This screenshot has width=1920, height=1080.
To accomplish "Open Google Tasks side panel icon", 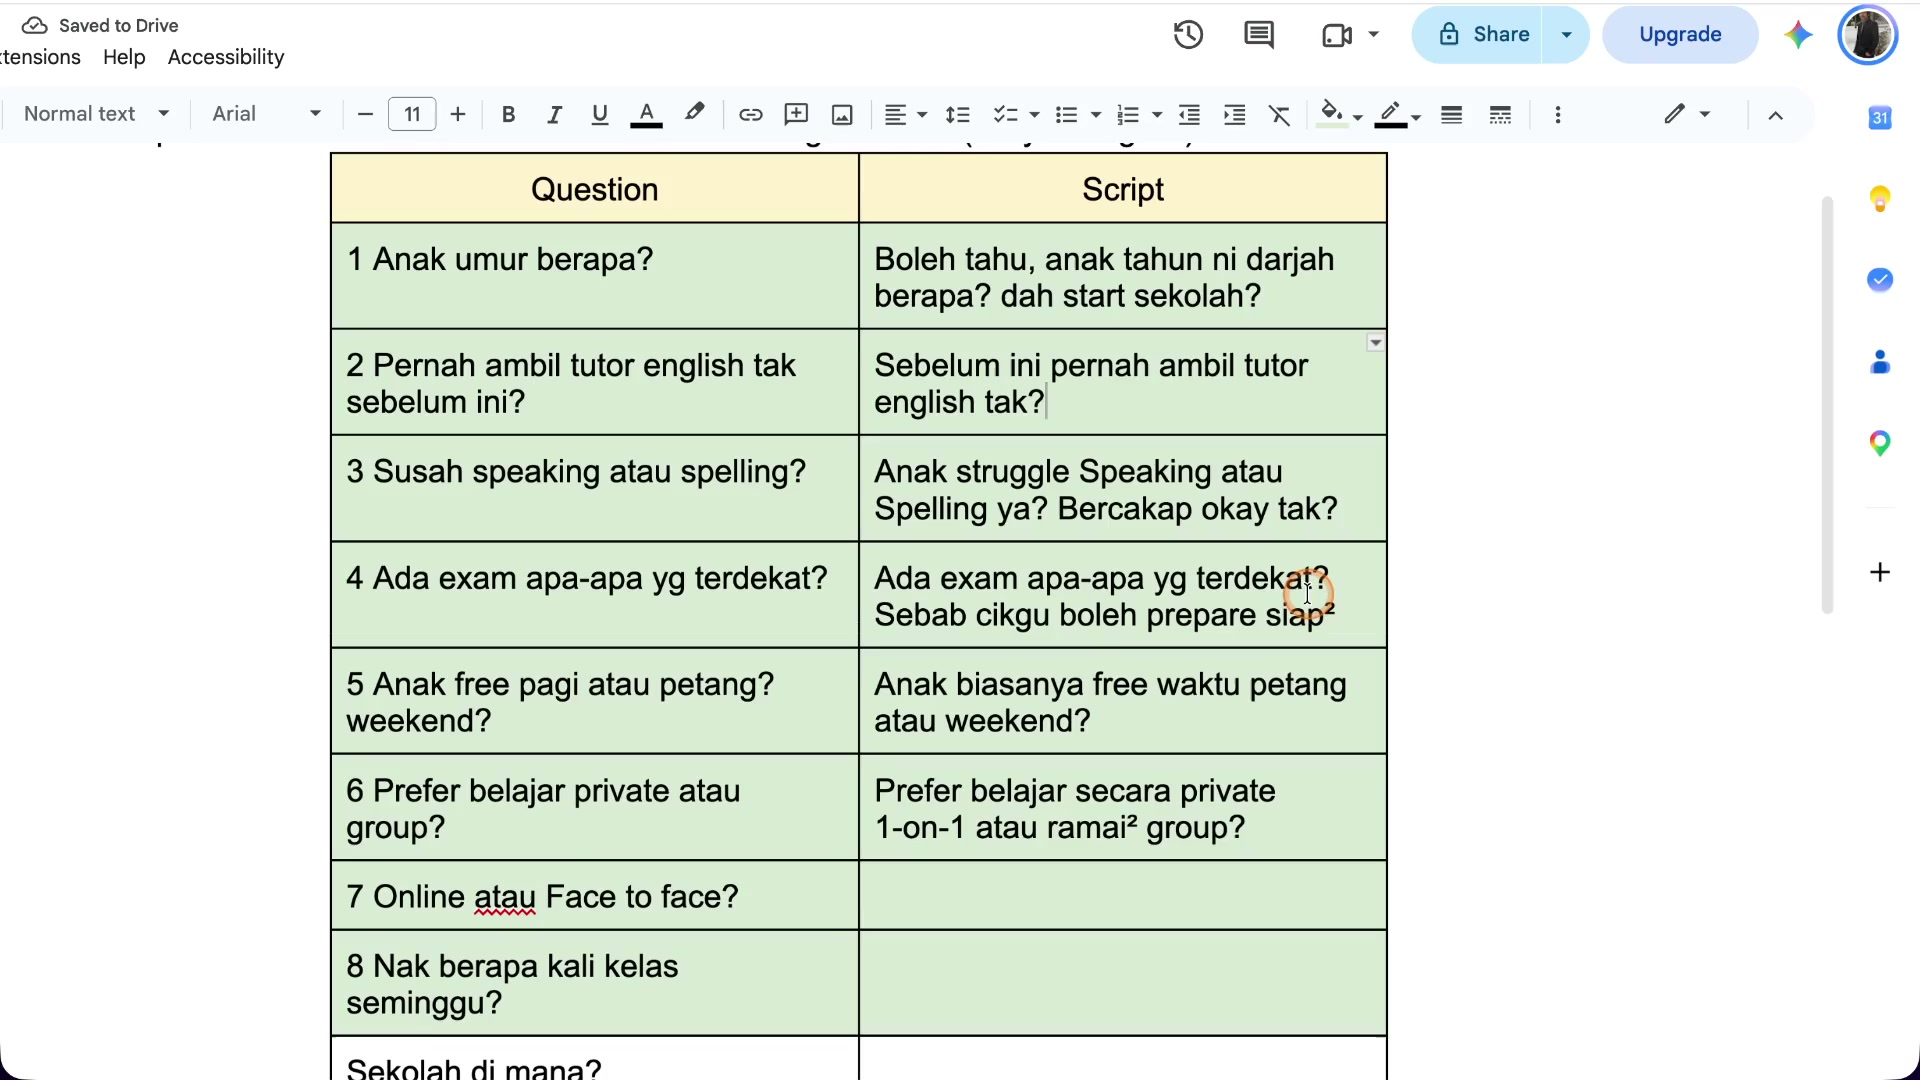I will point(1880,280).
